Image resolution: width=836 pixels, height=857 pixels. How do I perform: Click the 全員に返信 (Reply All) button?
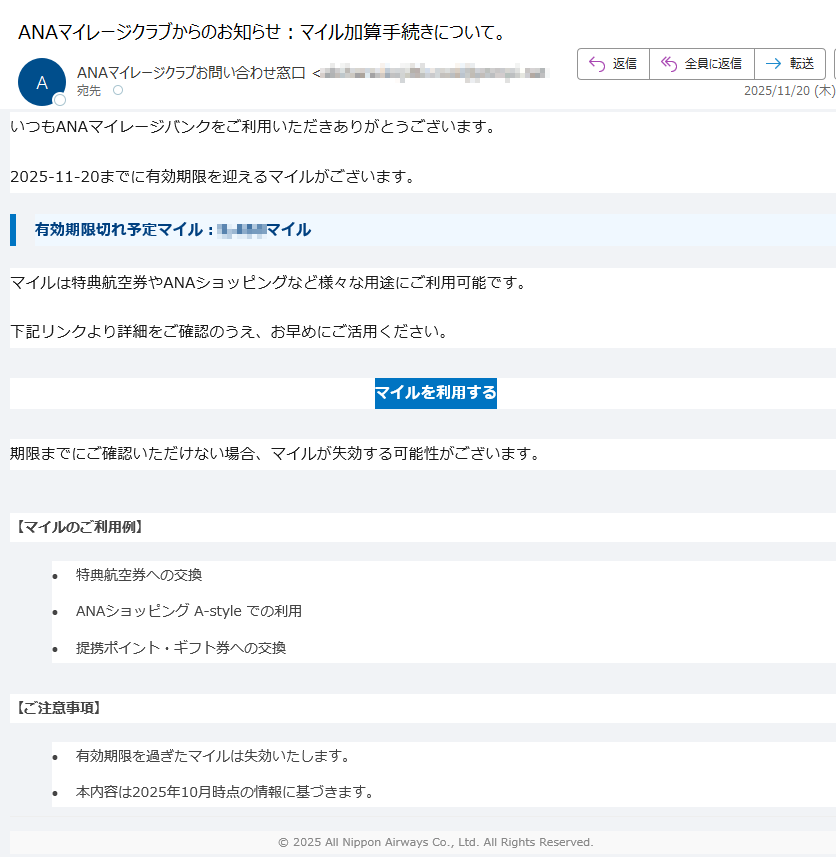701,64
